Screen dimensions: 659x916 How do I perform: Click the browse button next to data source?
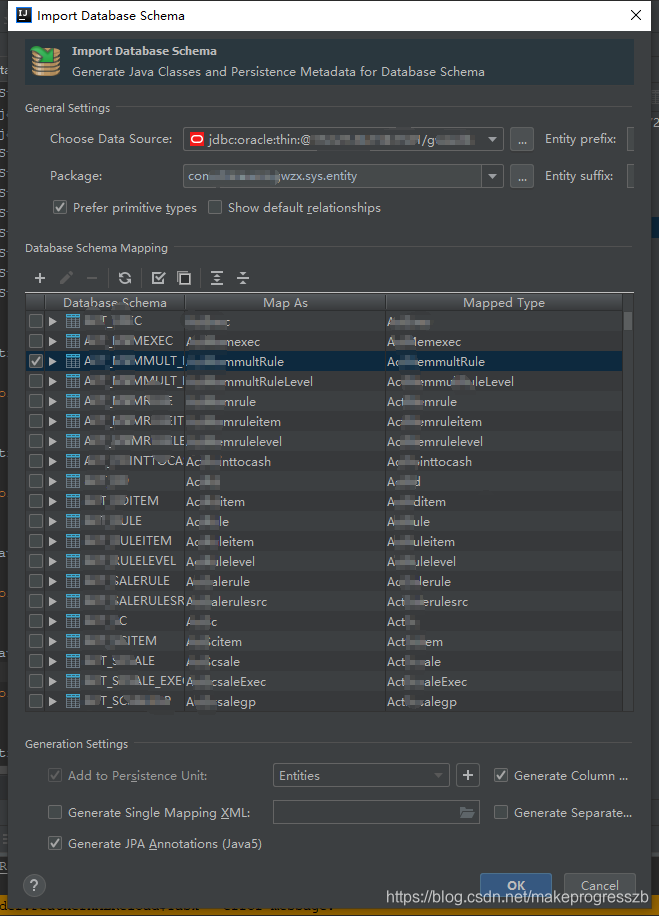coord(522,139)
